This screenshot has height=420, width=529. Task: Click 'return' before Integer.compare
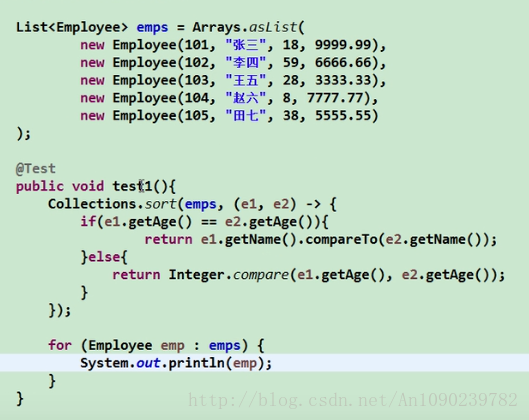tap(136, 275)
